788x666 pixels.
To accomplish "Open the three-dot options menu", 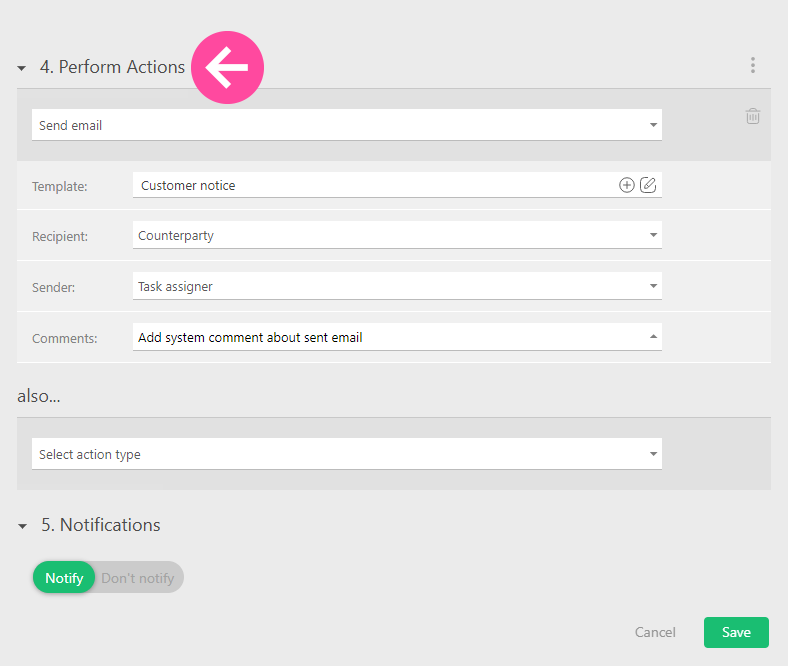I will pyautogui.click(x=752, y=66).
